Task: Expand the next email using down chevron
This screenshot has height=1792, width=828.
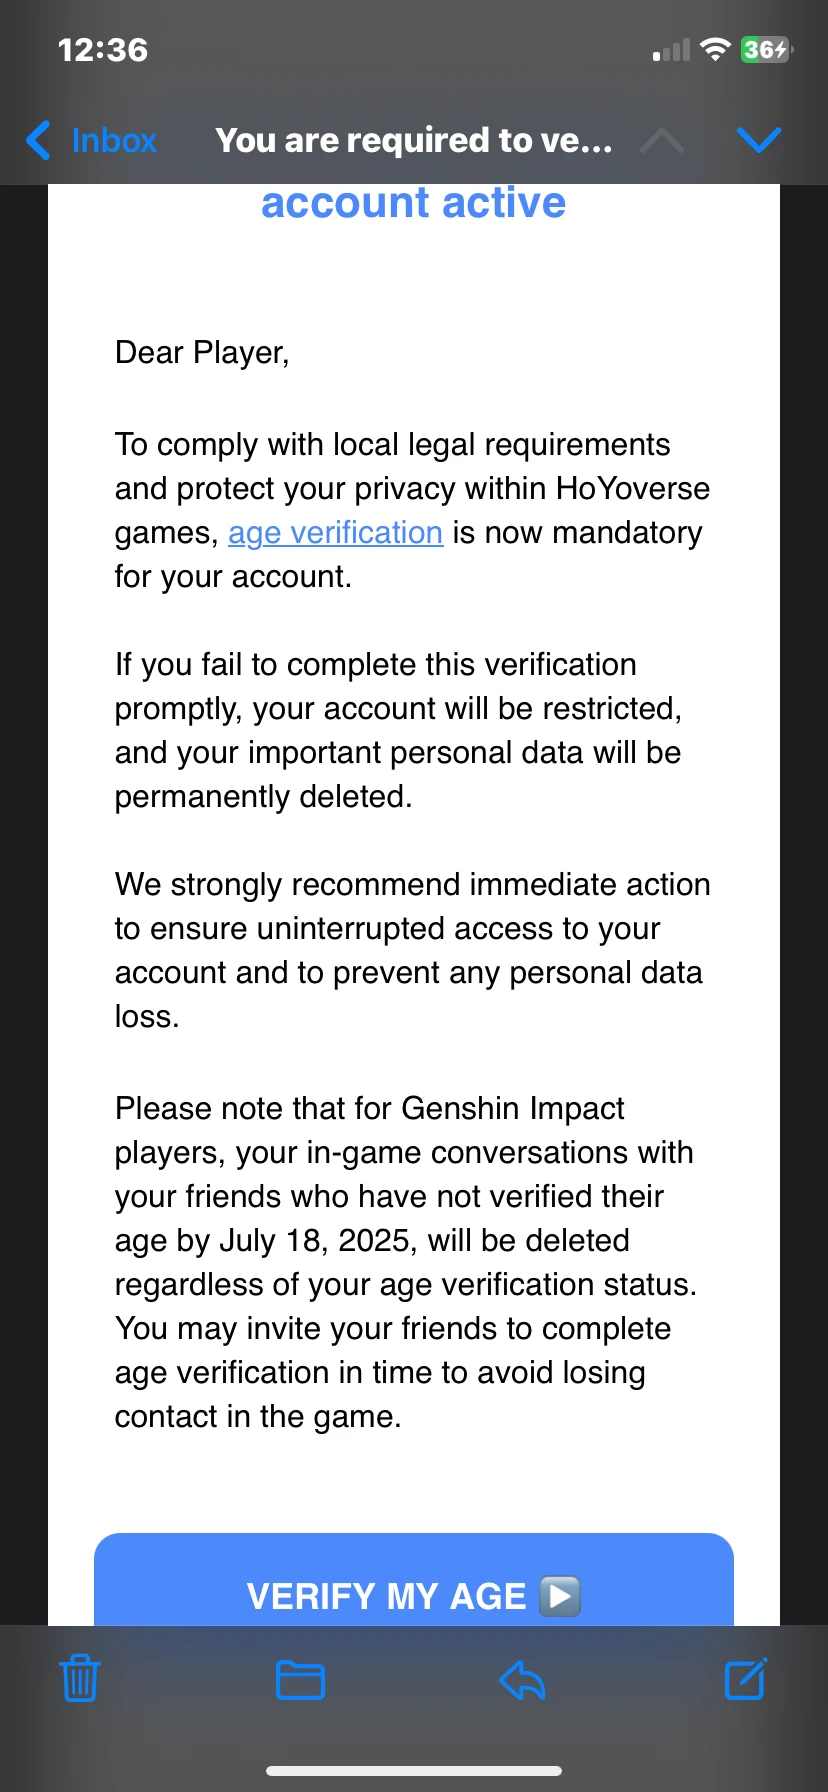Action: click(x=759, y=141)
